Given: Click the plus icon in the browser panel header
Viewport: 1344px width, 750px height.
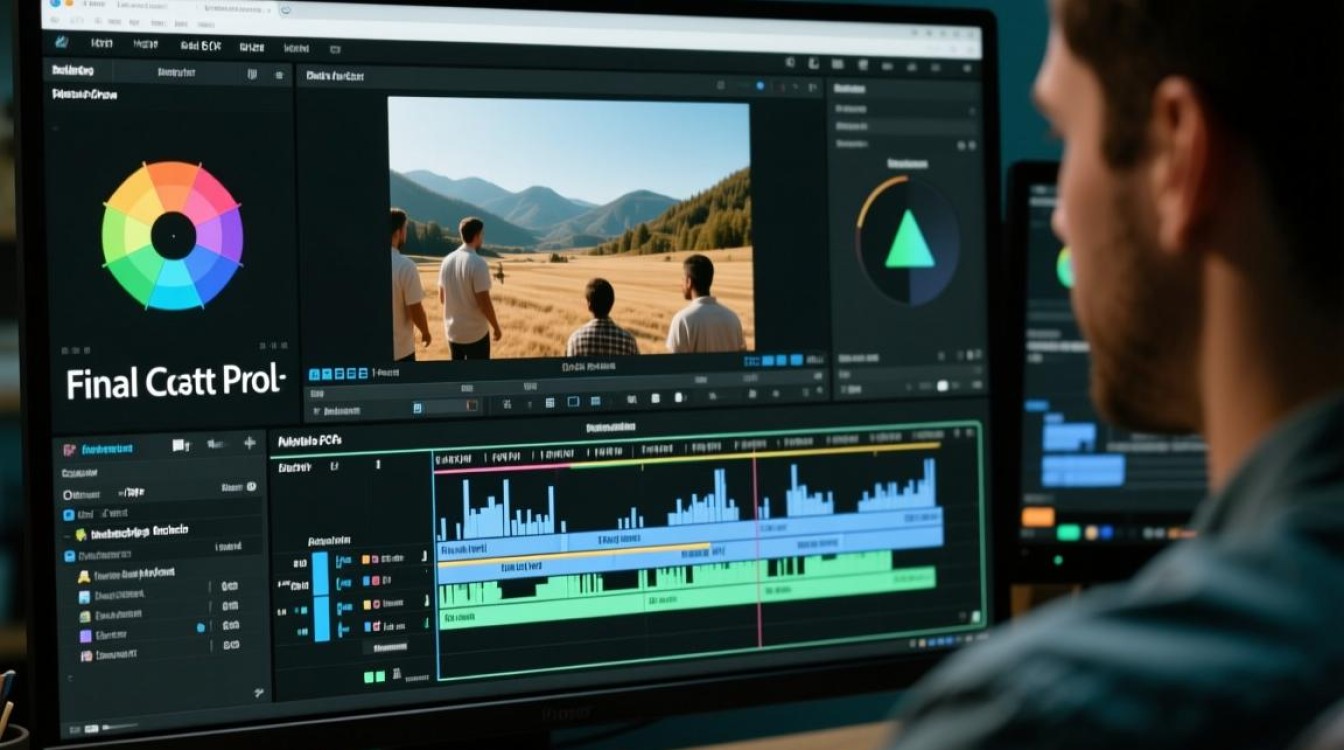Looking at the screenshot, I should (x=249, y=443).
